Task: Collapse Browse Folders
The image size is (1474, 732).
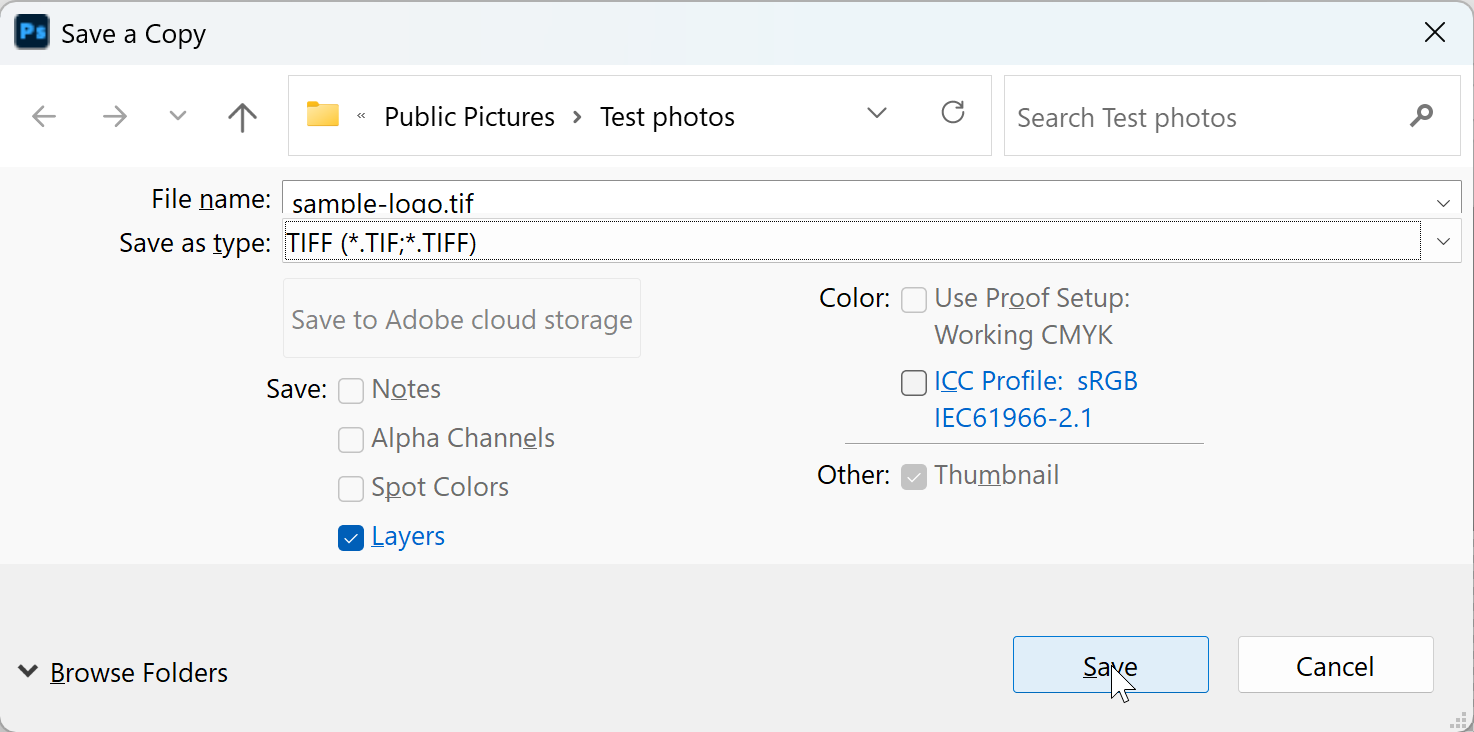Action: [x=123, y=672]
